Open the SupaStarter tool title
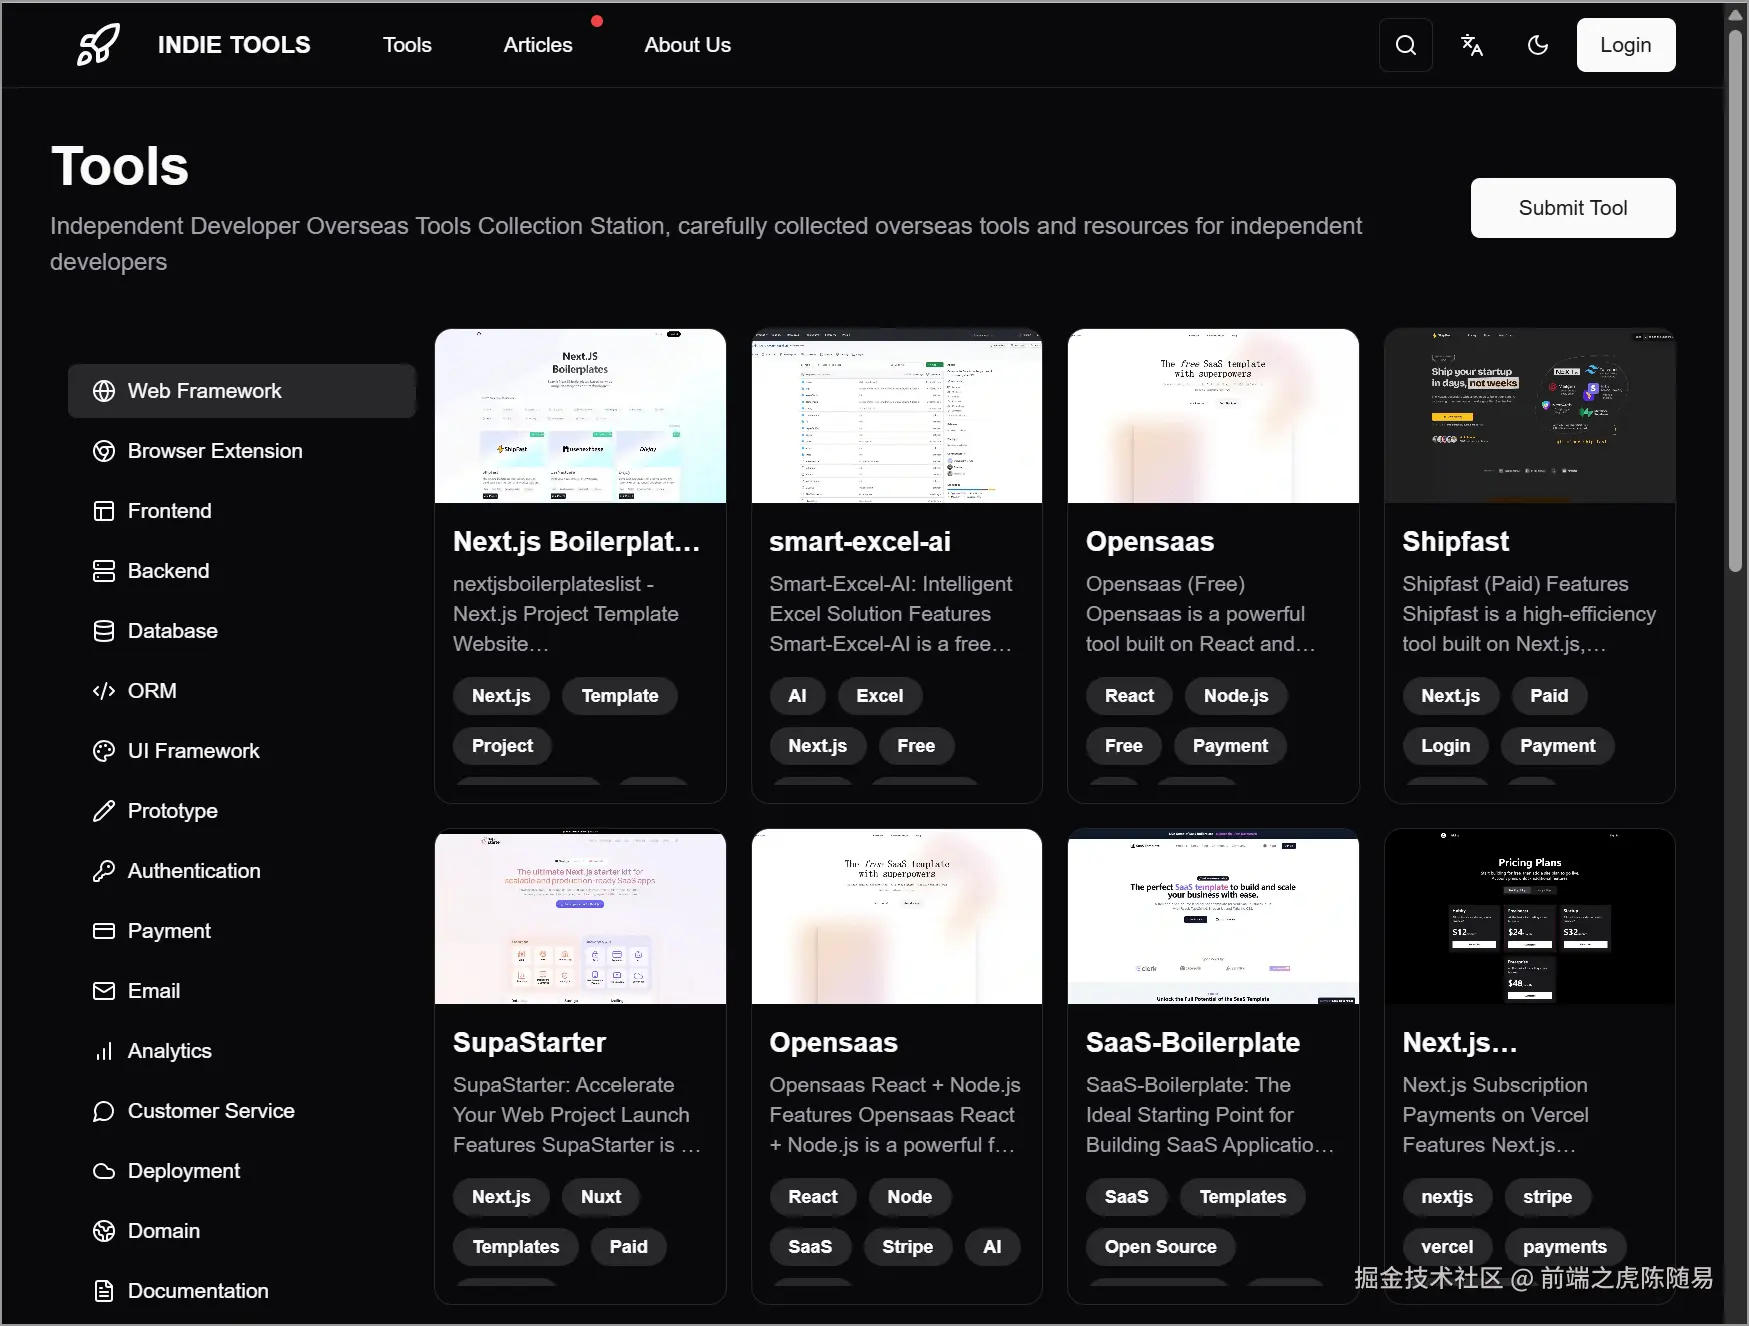This screenshot has width=1749, height=1326. [x=529, y=1042]
